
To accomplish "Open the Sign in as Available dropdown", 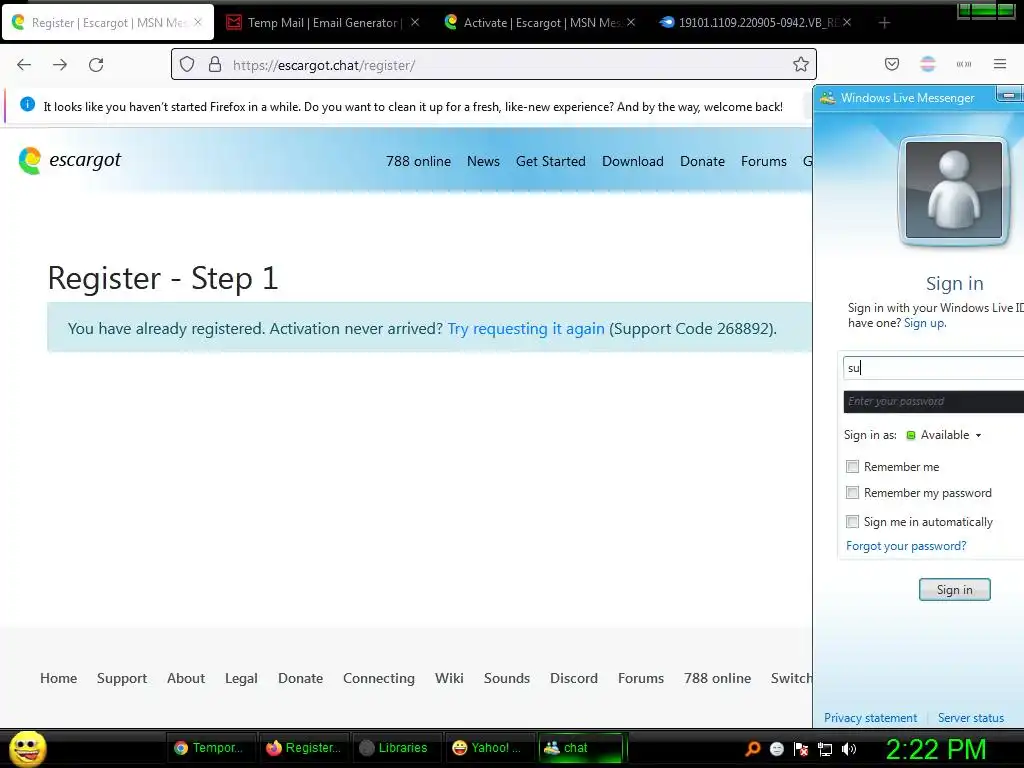I will [944, 435].
